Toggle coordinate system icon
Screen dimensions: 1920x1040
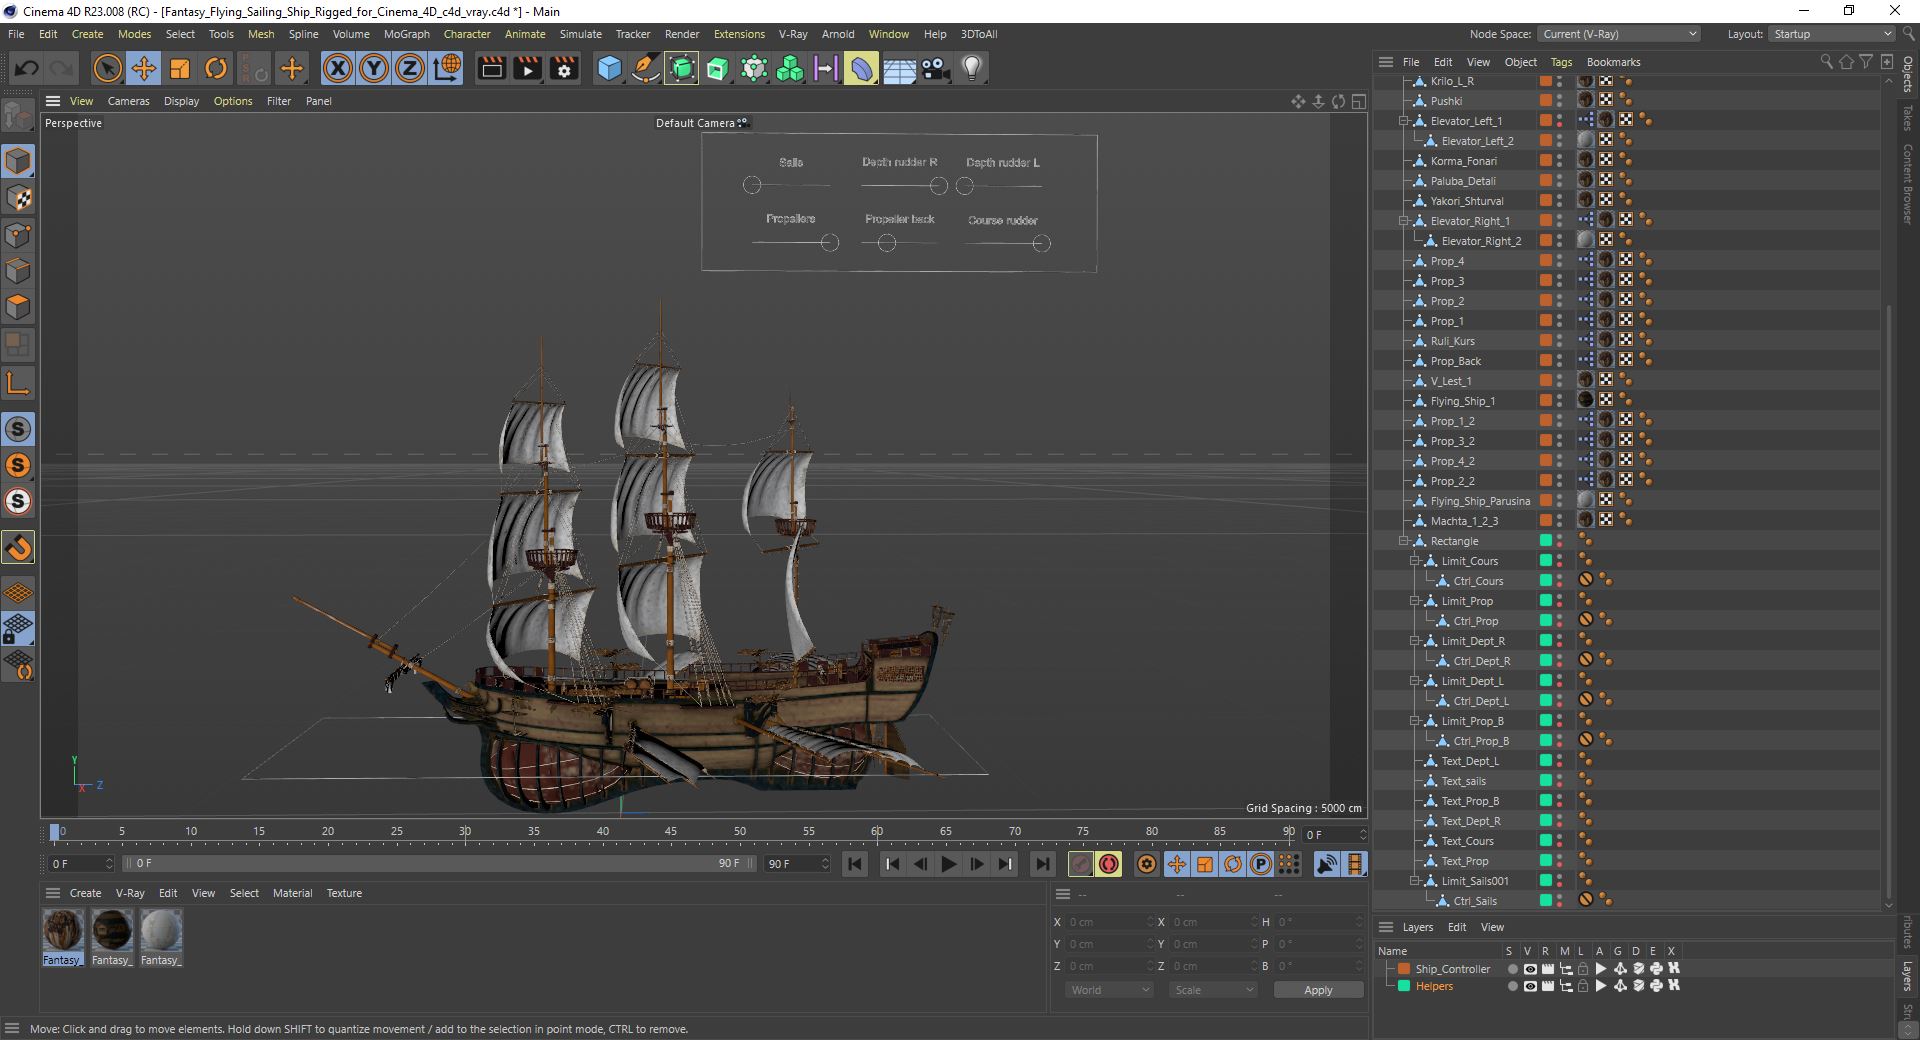(447, 68)
